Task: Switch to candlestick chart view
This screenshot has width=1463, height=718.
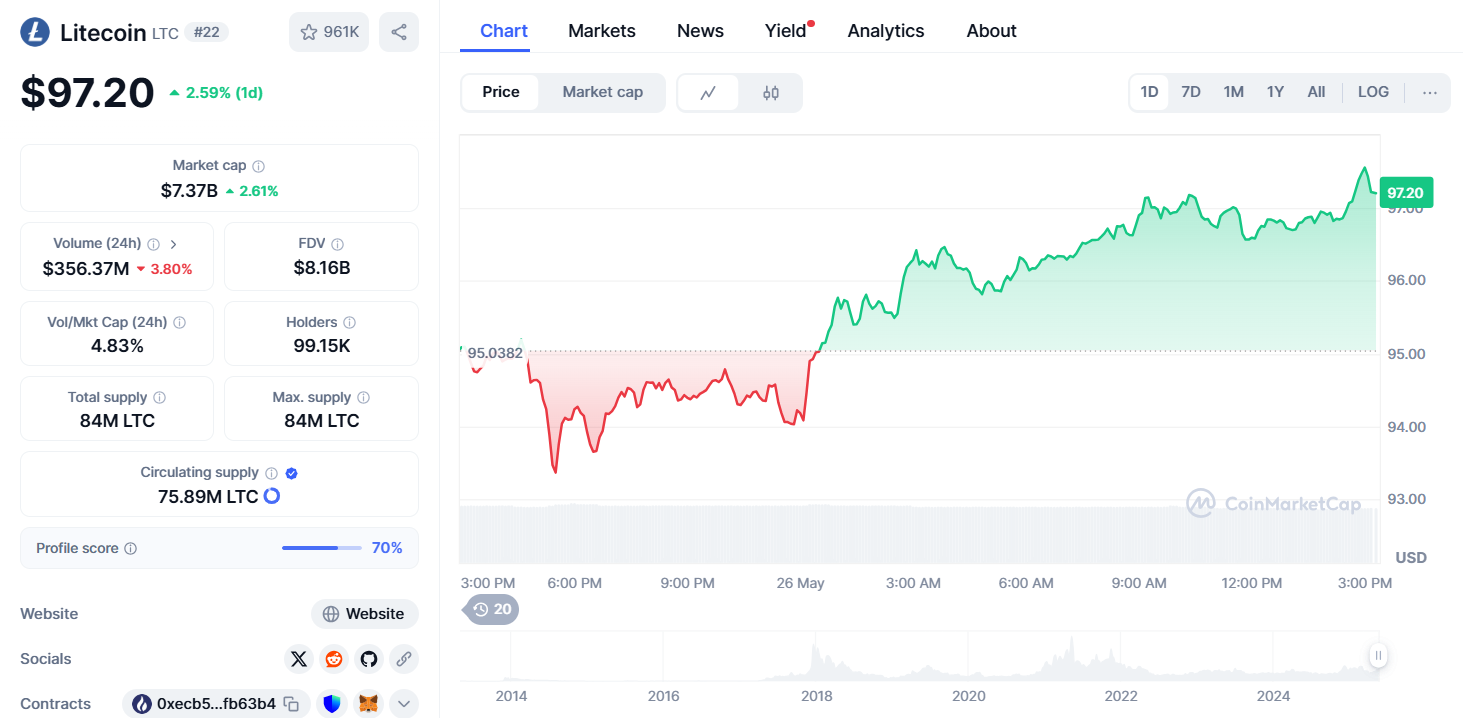Action: (x=770, y=93)
